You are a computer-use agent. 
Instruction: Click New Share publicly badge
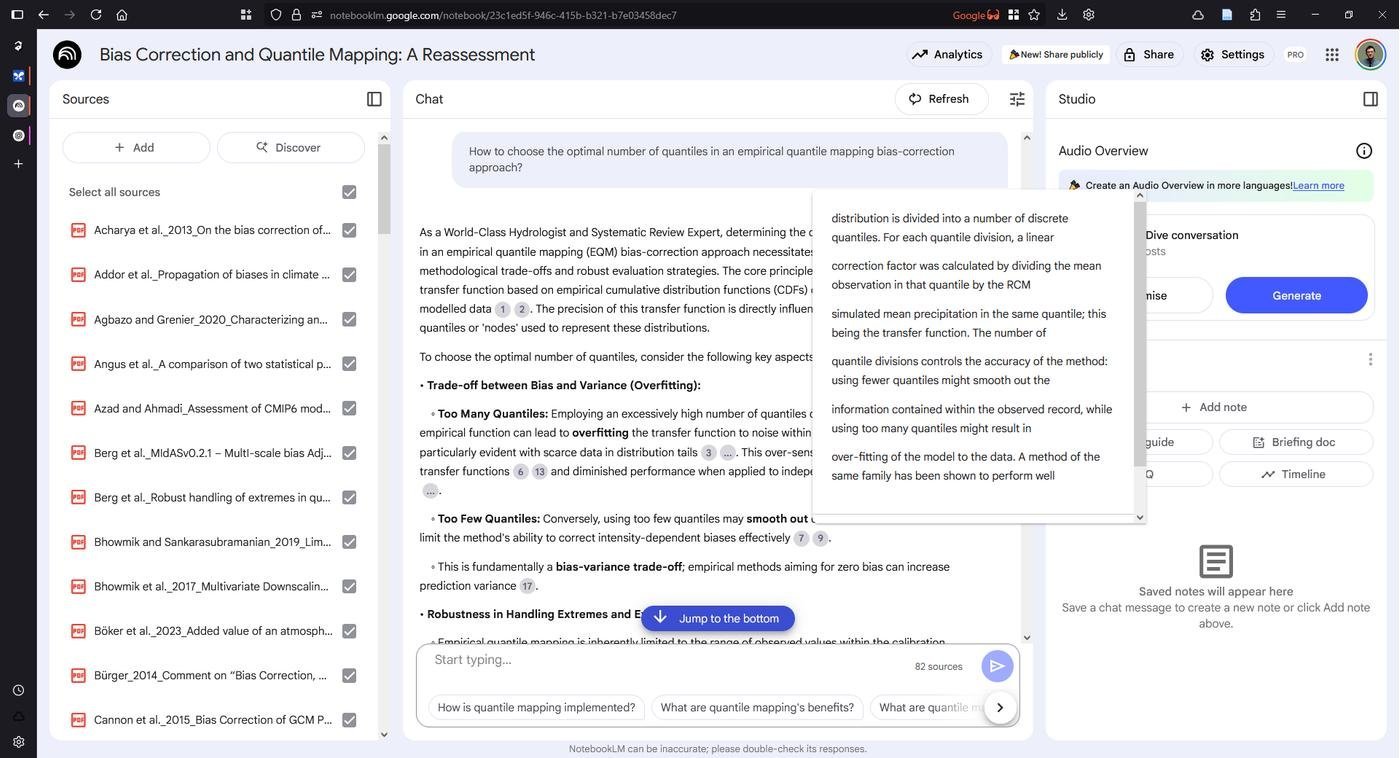point(1056,55)
